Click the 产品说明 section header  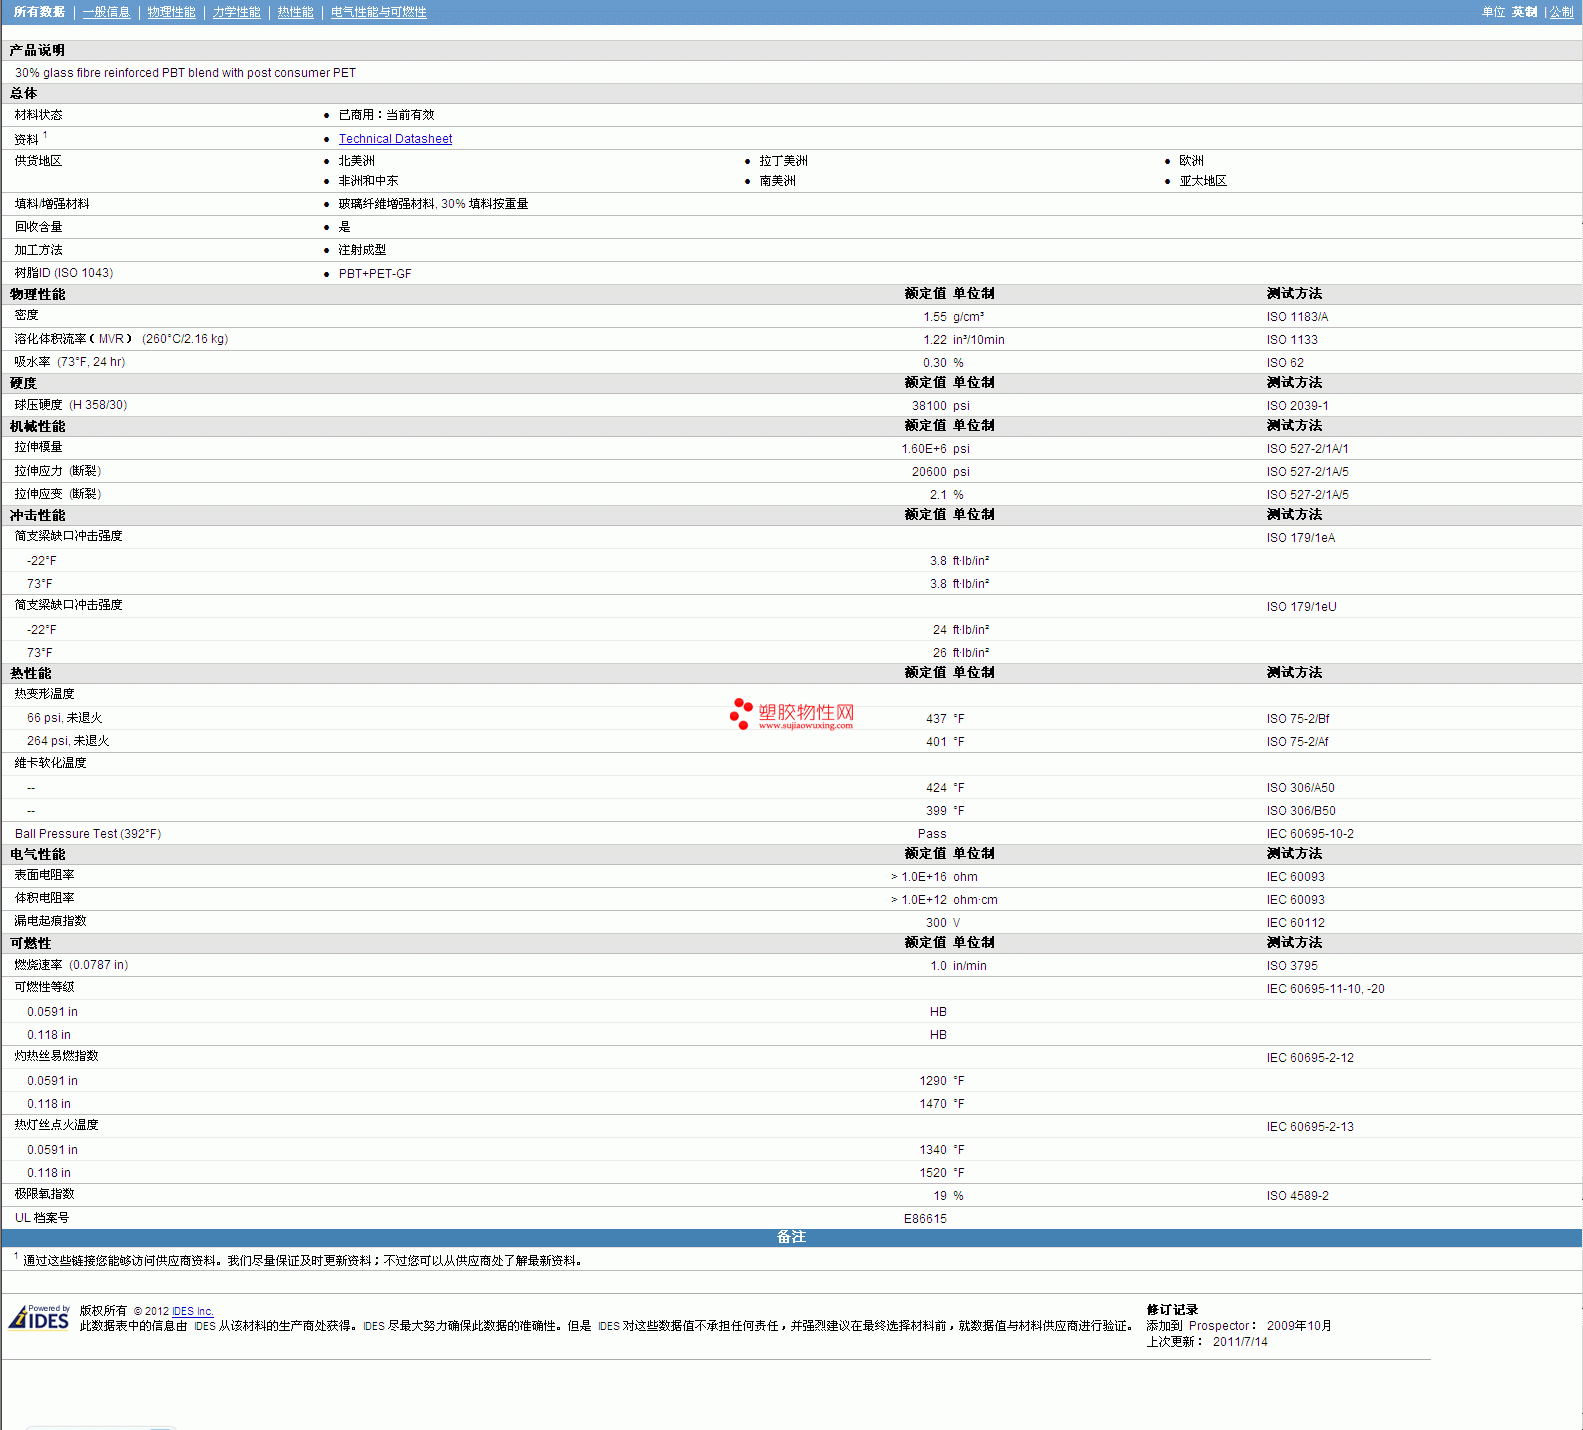point(37,50)
